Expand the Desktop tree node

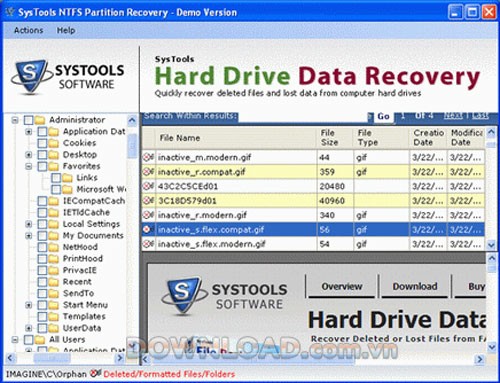coord(29,155)
